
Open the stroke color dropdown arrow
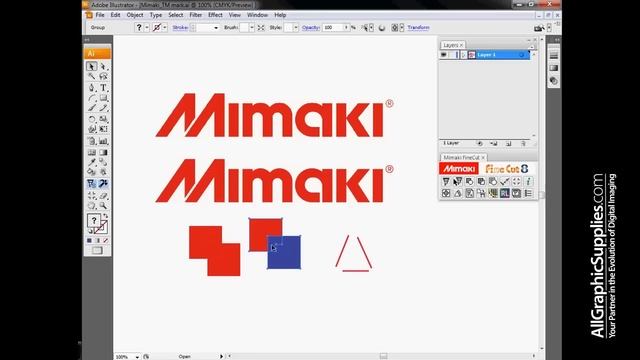(164, 27)
